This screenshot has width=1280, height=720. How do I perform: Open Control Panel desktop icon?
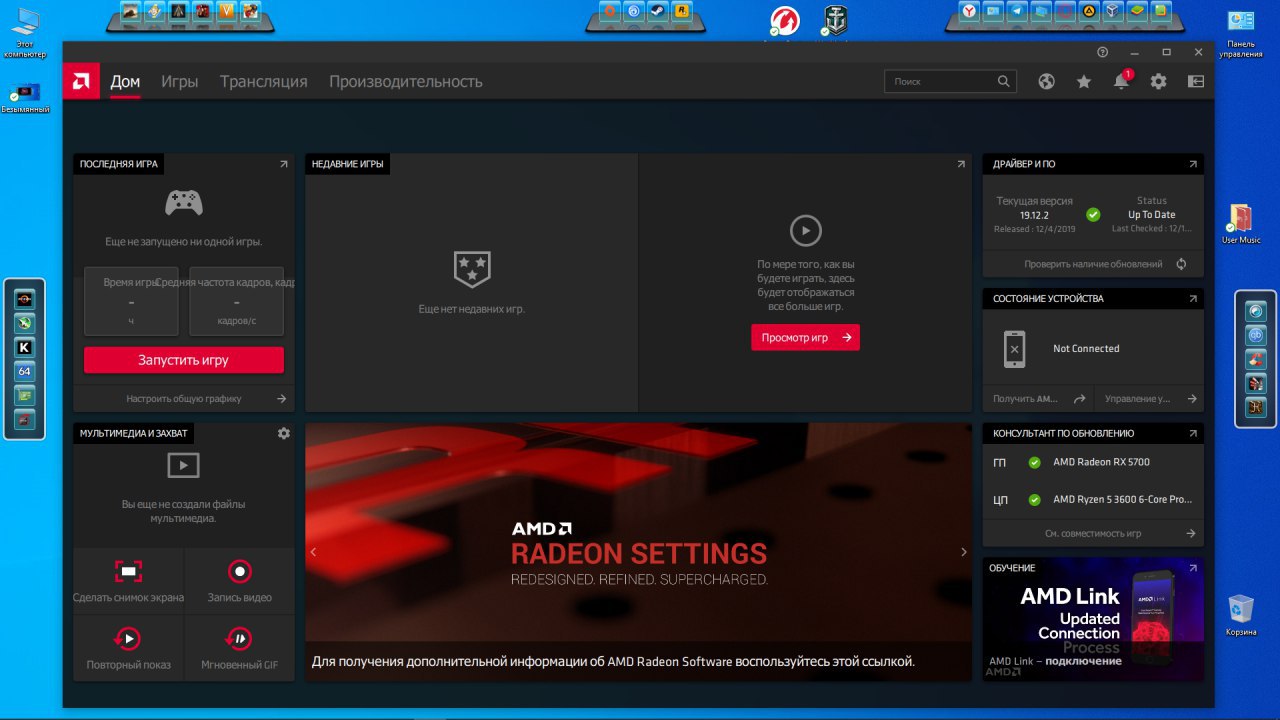coord(1241,33)
